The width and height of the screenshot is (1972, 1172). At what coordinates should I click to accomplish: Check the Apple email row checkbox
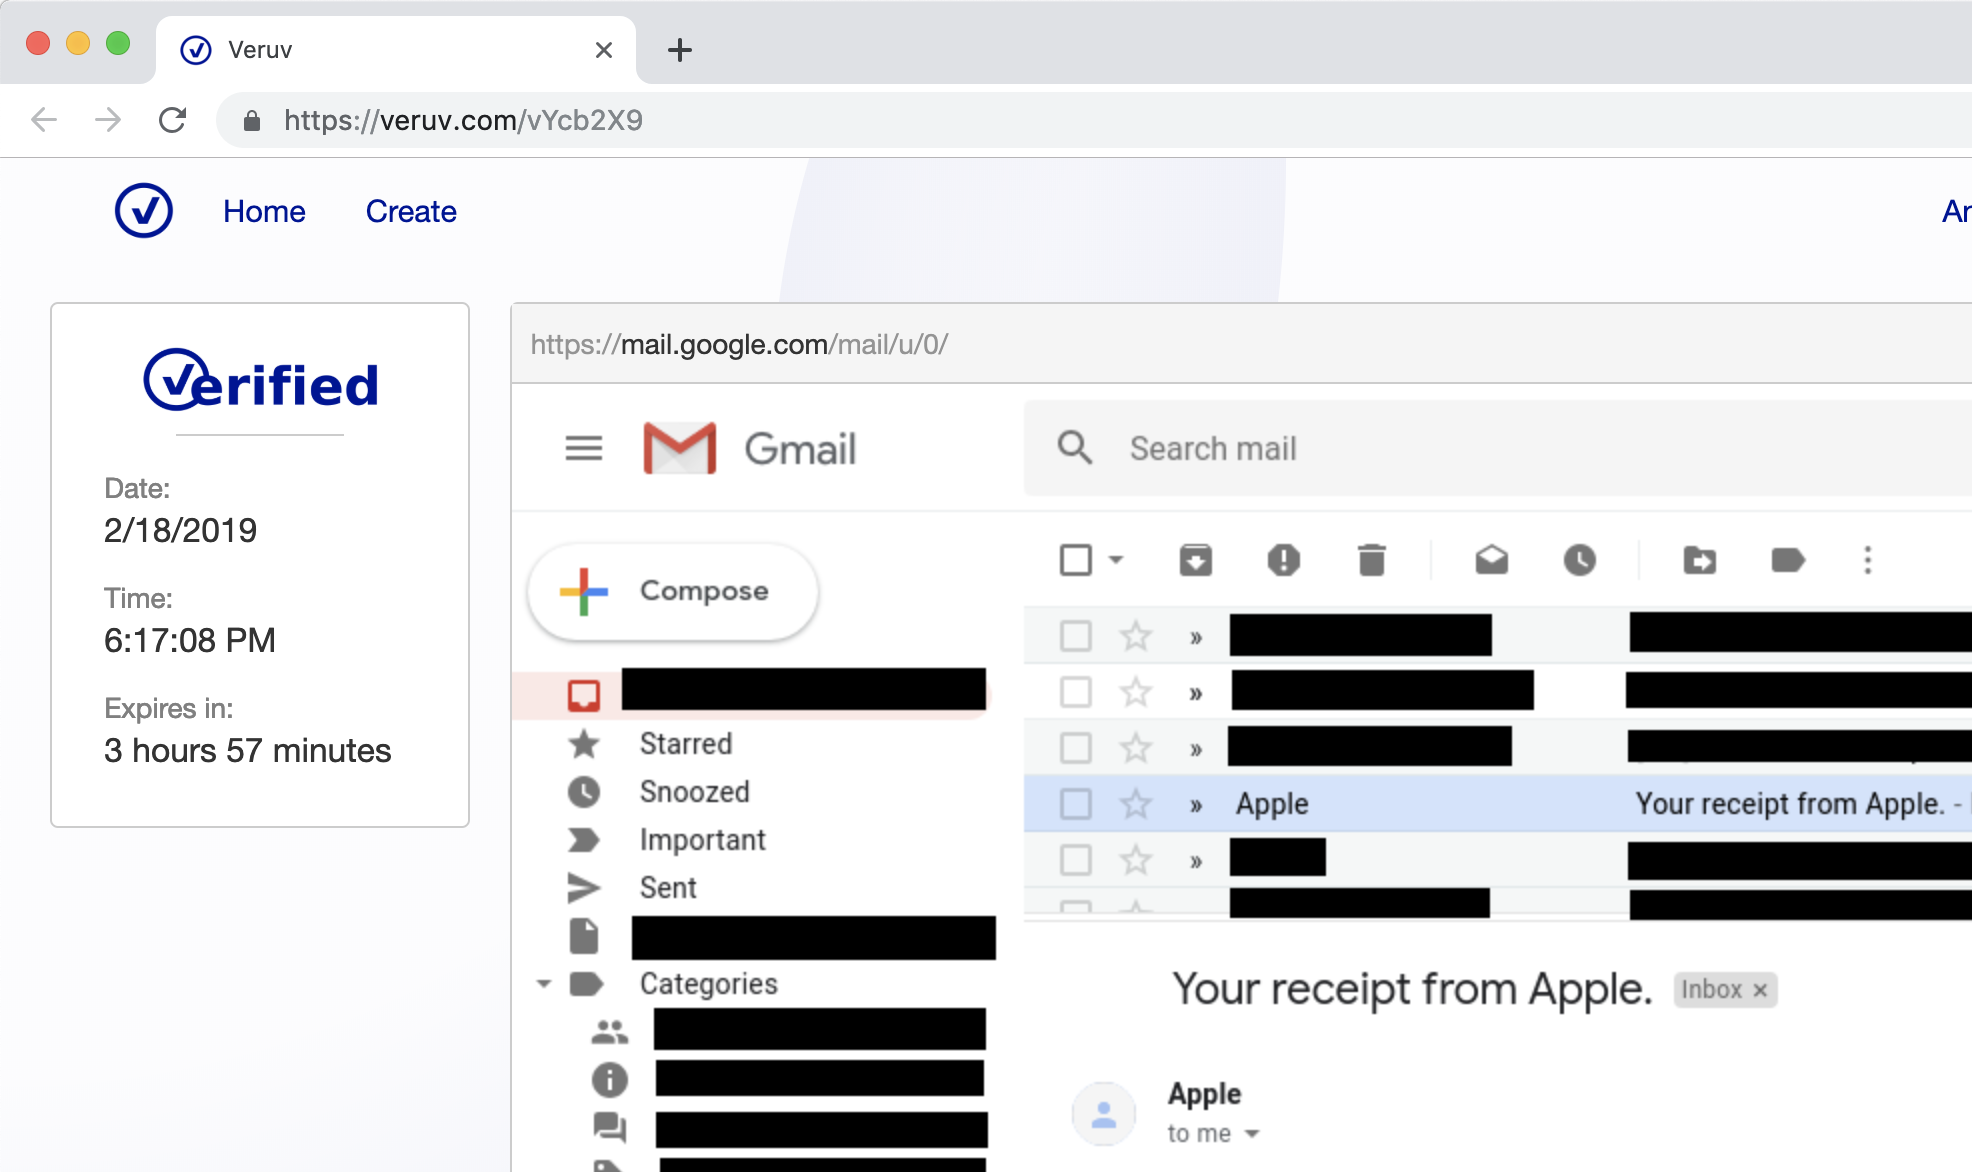click(x=1076, y=804)
